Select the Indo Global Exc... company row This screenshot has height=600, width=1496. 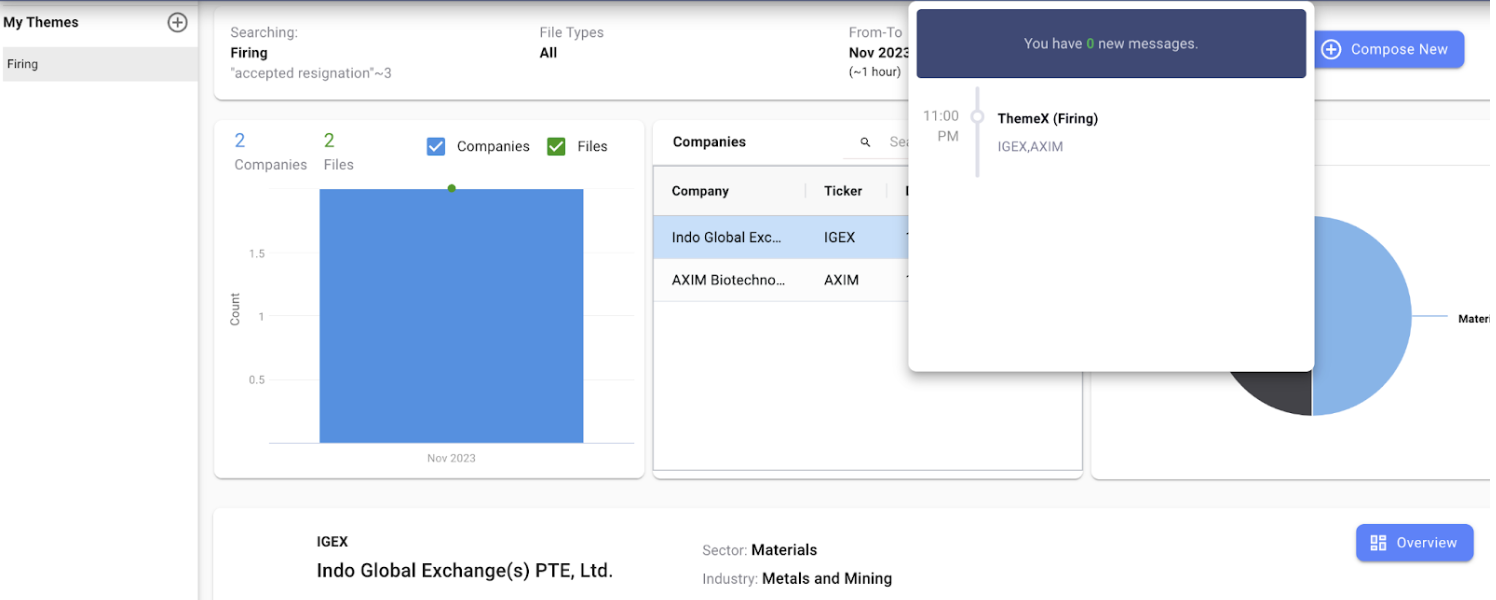coord(727,237)
